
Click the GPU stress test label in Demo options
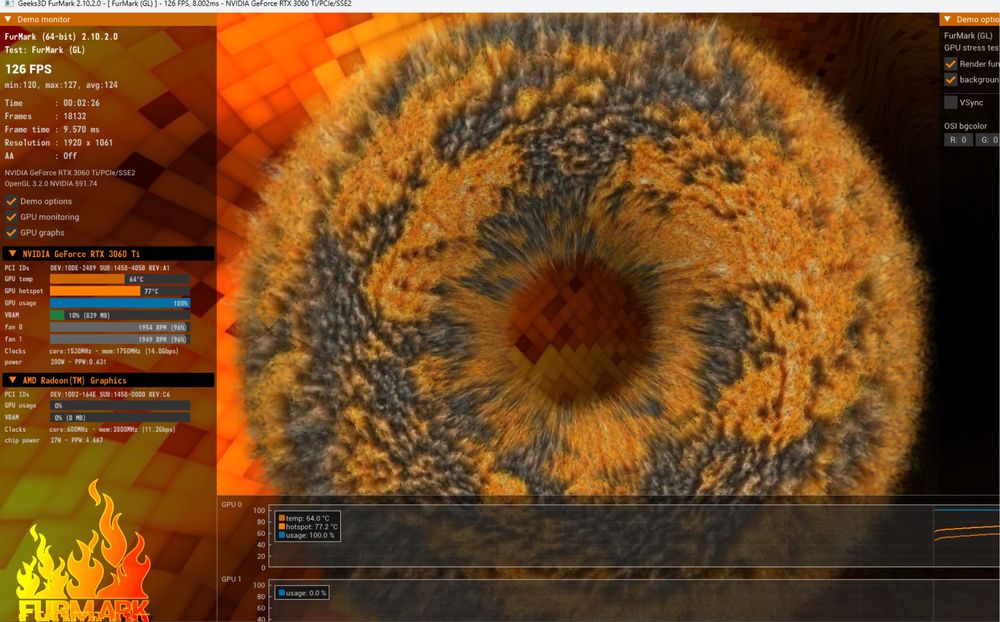971,48
